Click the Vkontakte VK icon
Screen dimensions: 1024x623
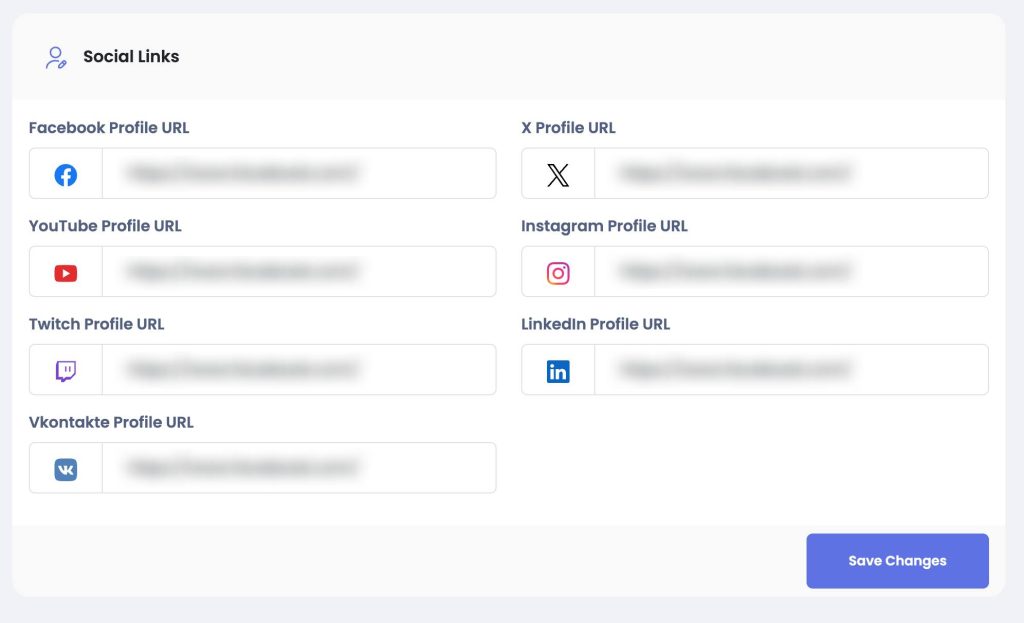65,469
